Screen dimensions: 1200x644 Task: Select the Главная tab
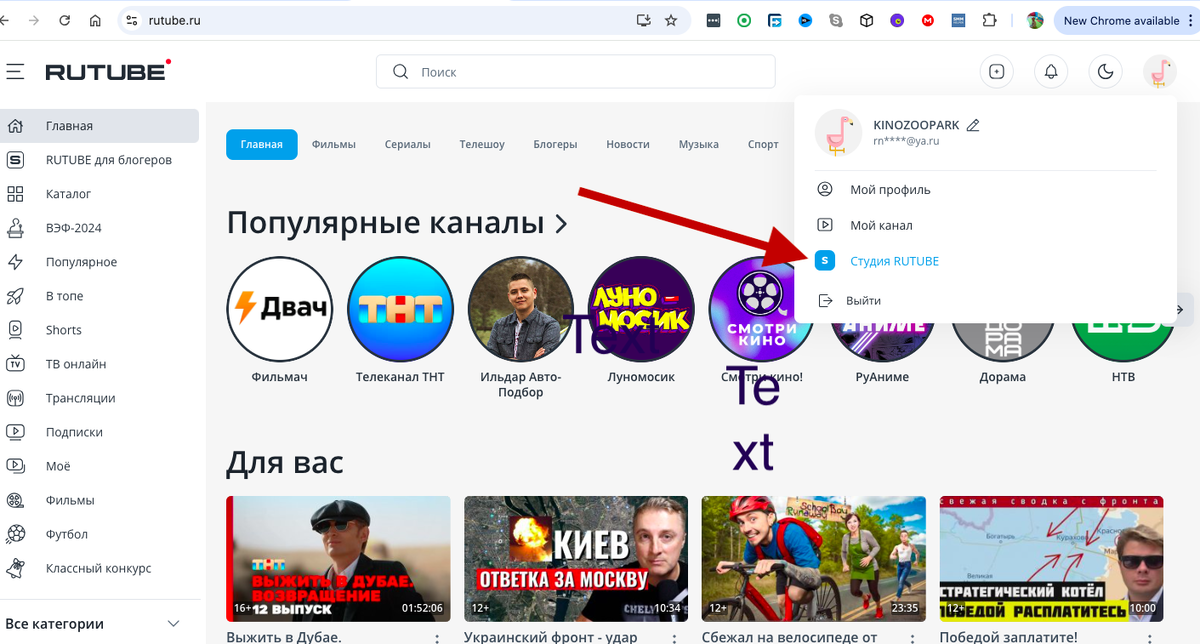262,144
